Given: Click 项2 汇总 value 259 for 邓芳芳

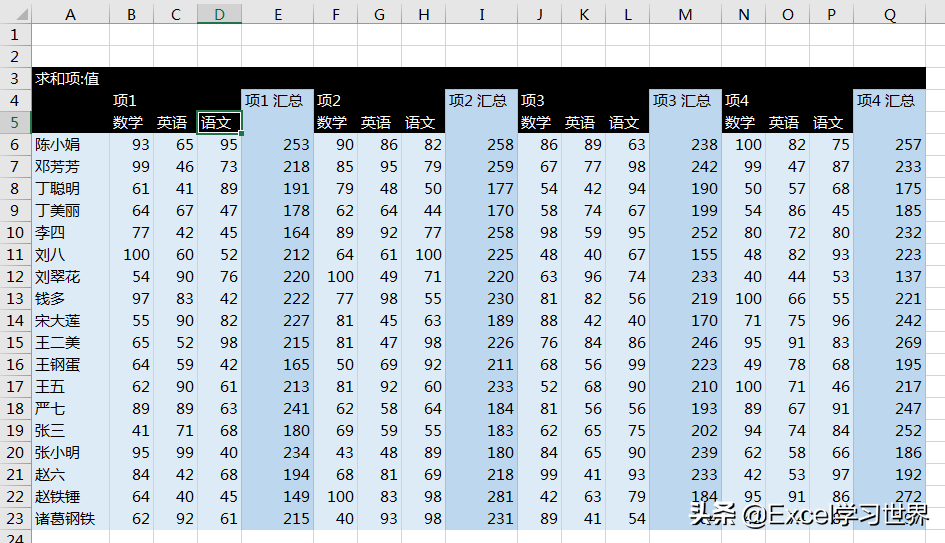Looking at the screenshot, I should 482,166.
